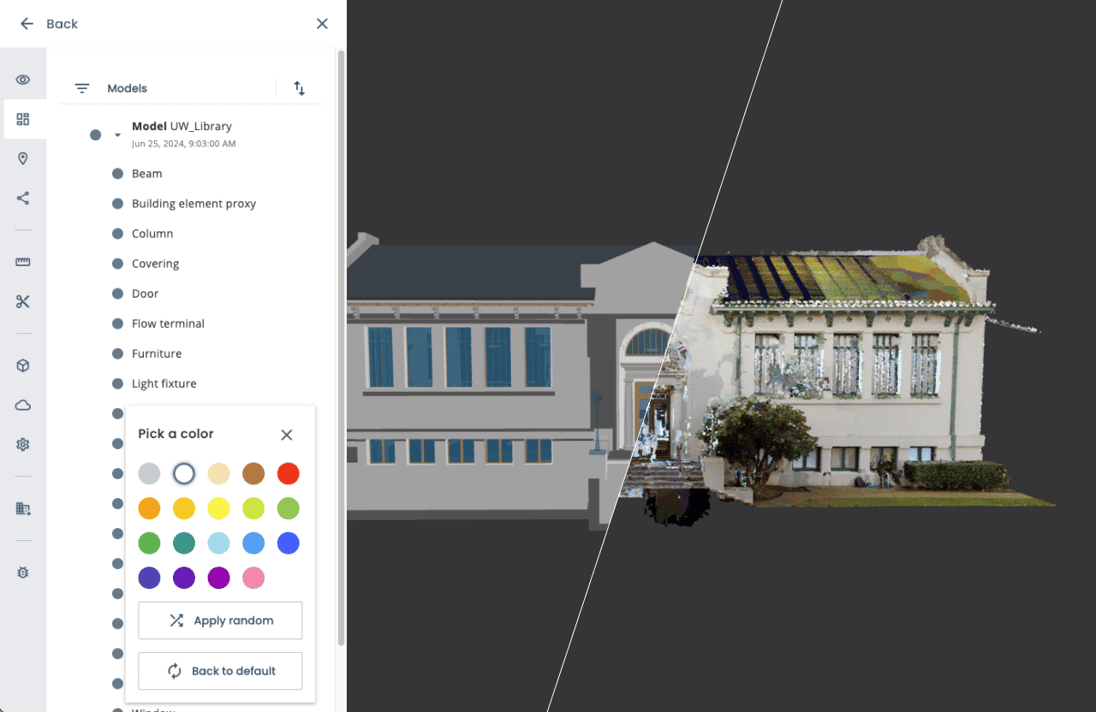Collapse the UW_Library model tree arrow
Viewport: 1096px width, 712px height.
(117, 135)
